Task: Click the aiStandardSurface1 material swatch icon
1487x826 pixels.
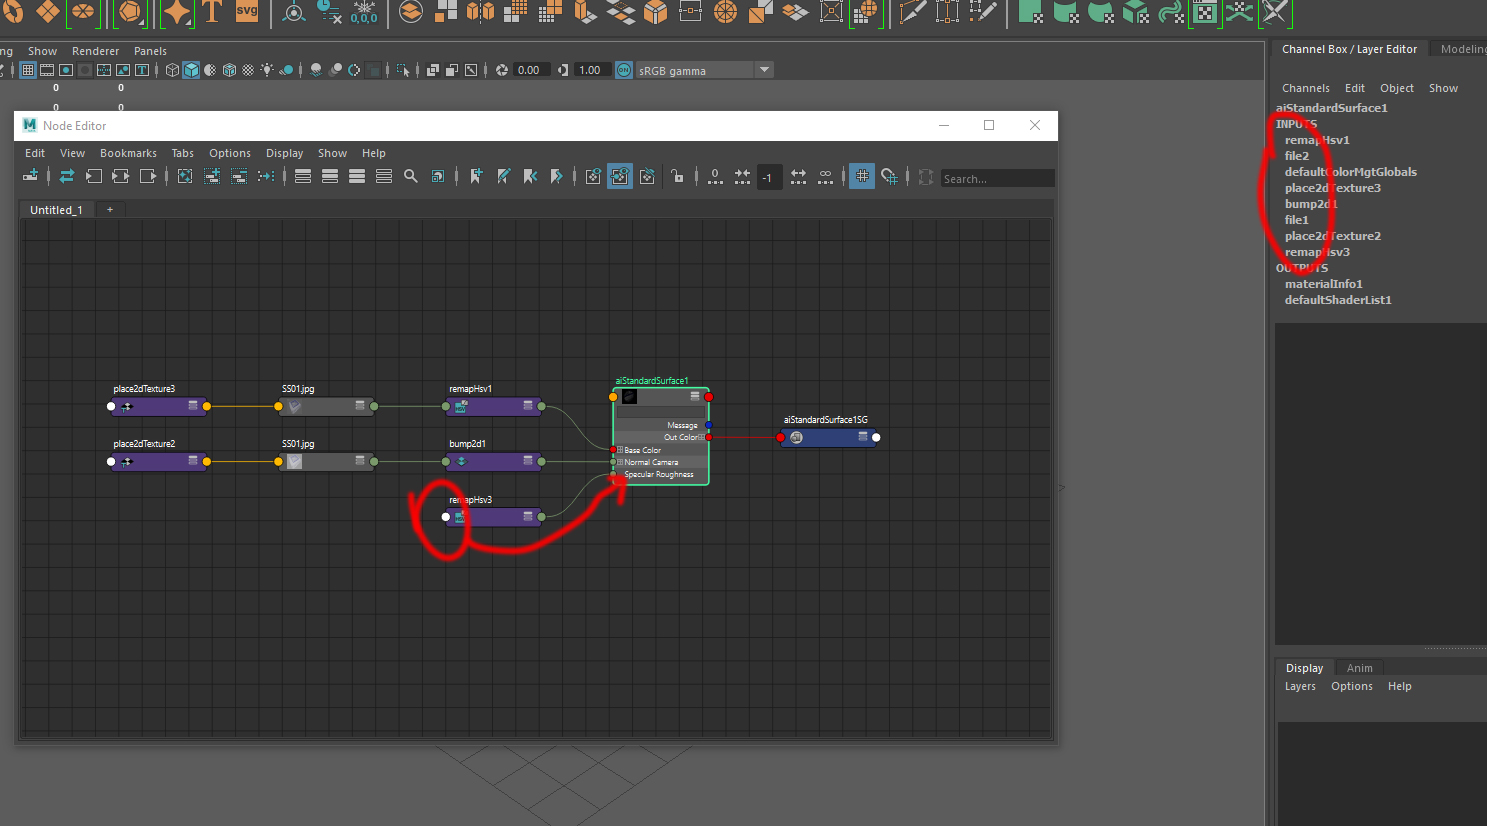Action: point(629,397)
